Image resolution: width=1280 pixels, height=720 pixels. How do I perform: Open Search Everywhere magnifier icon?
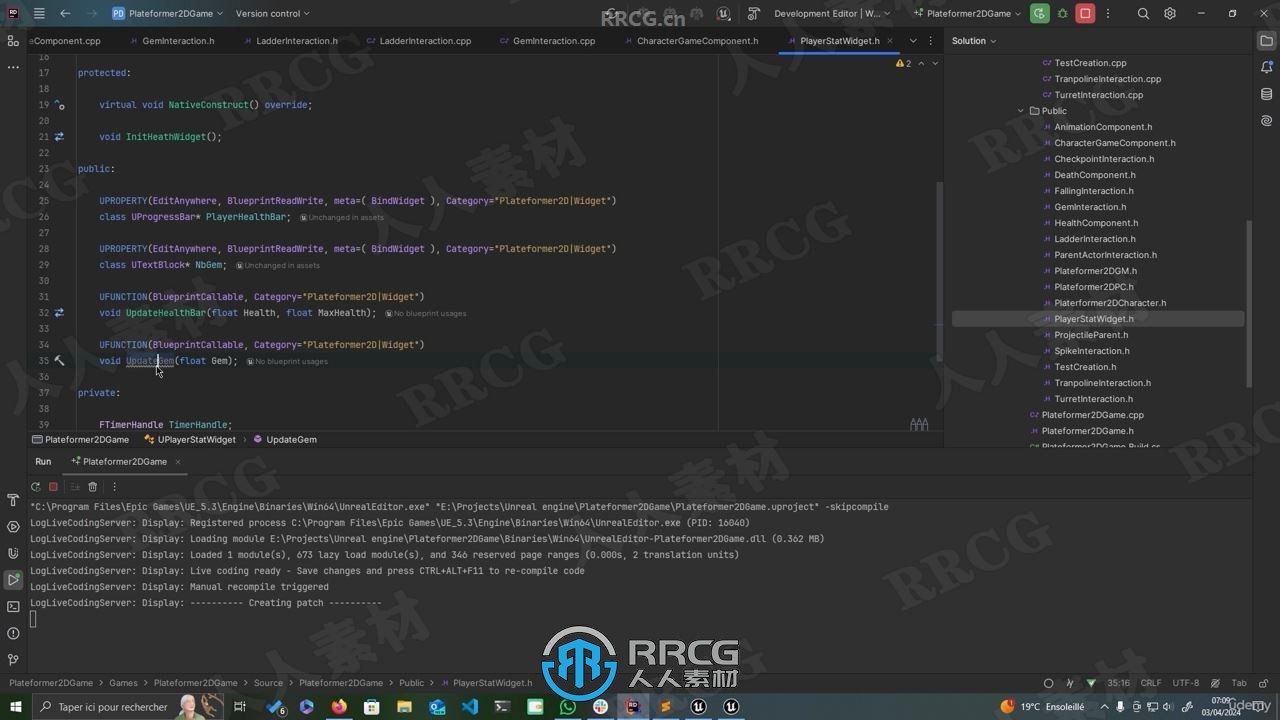pos(1143,13)
